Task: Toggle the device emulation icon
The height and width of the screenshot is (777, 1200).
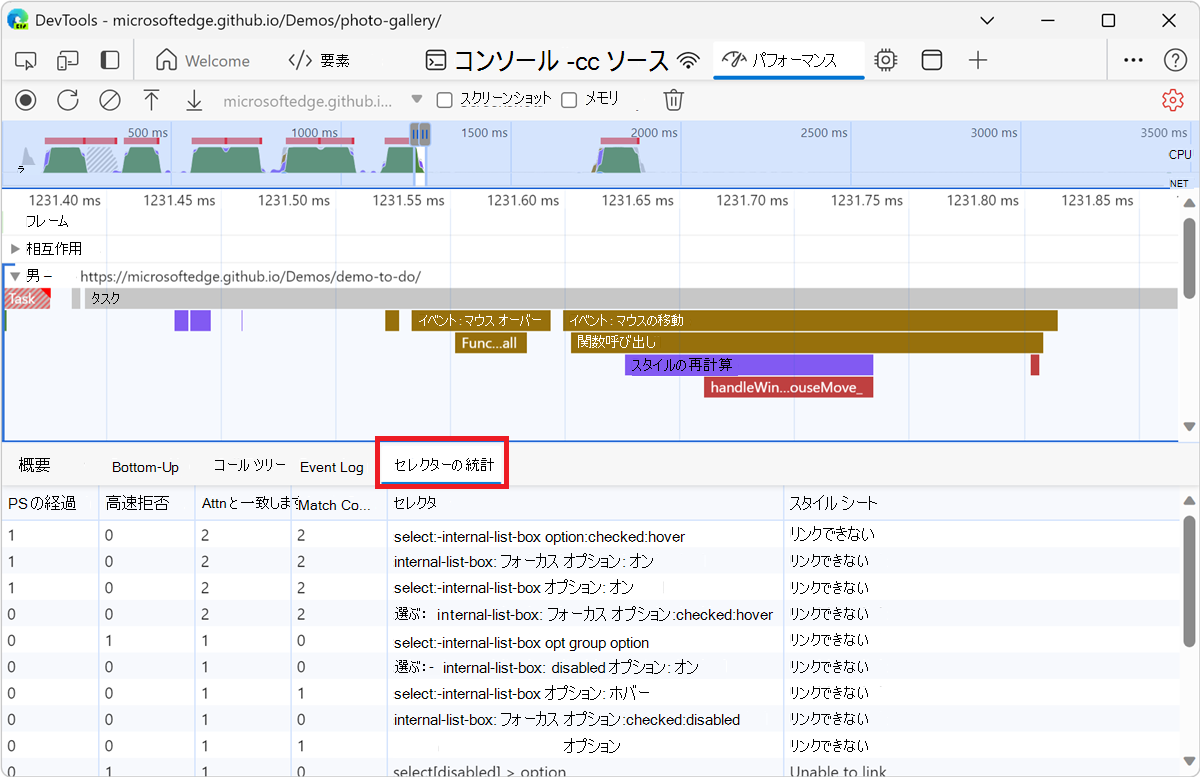Action: point(68,61)
